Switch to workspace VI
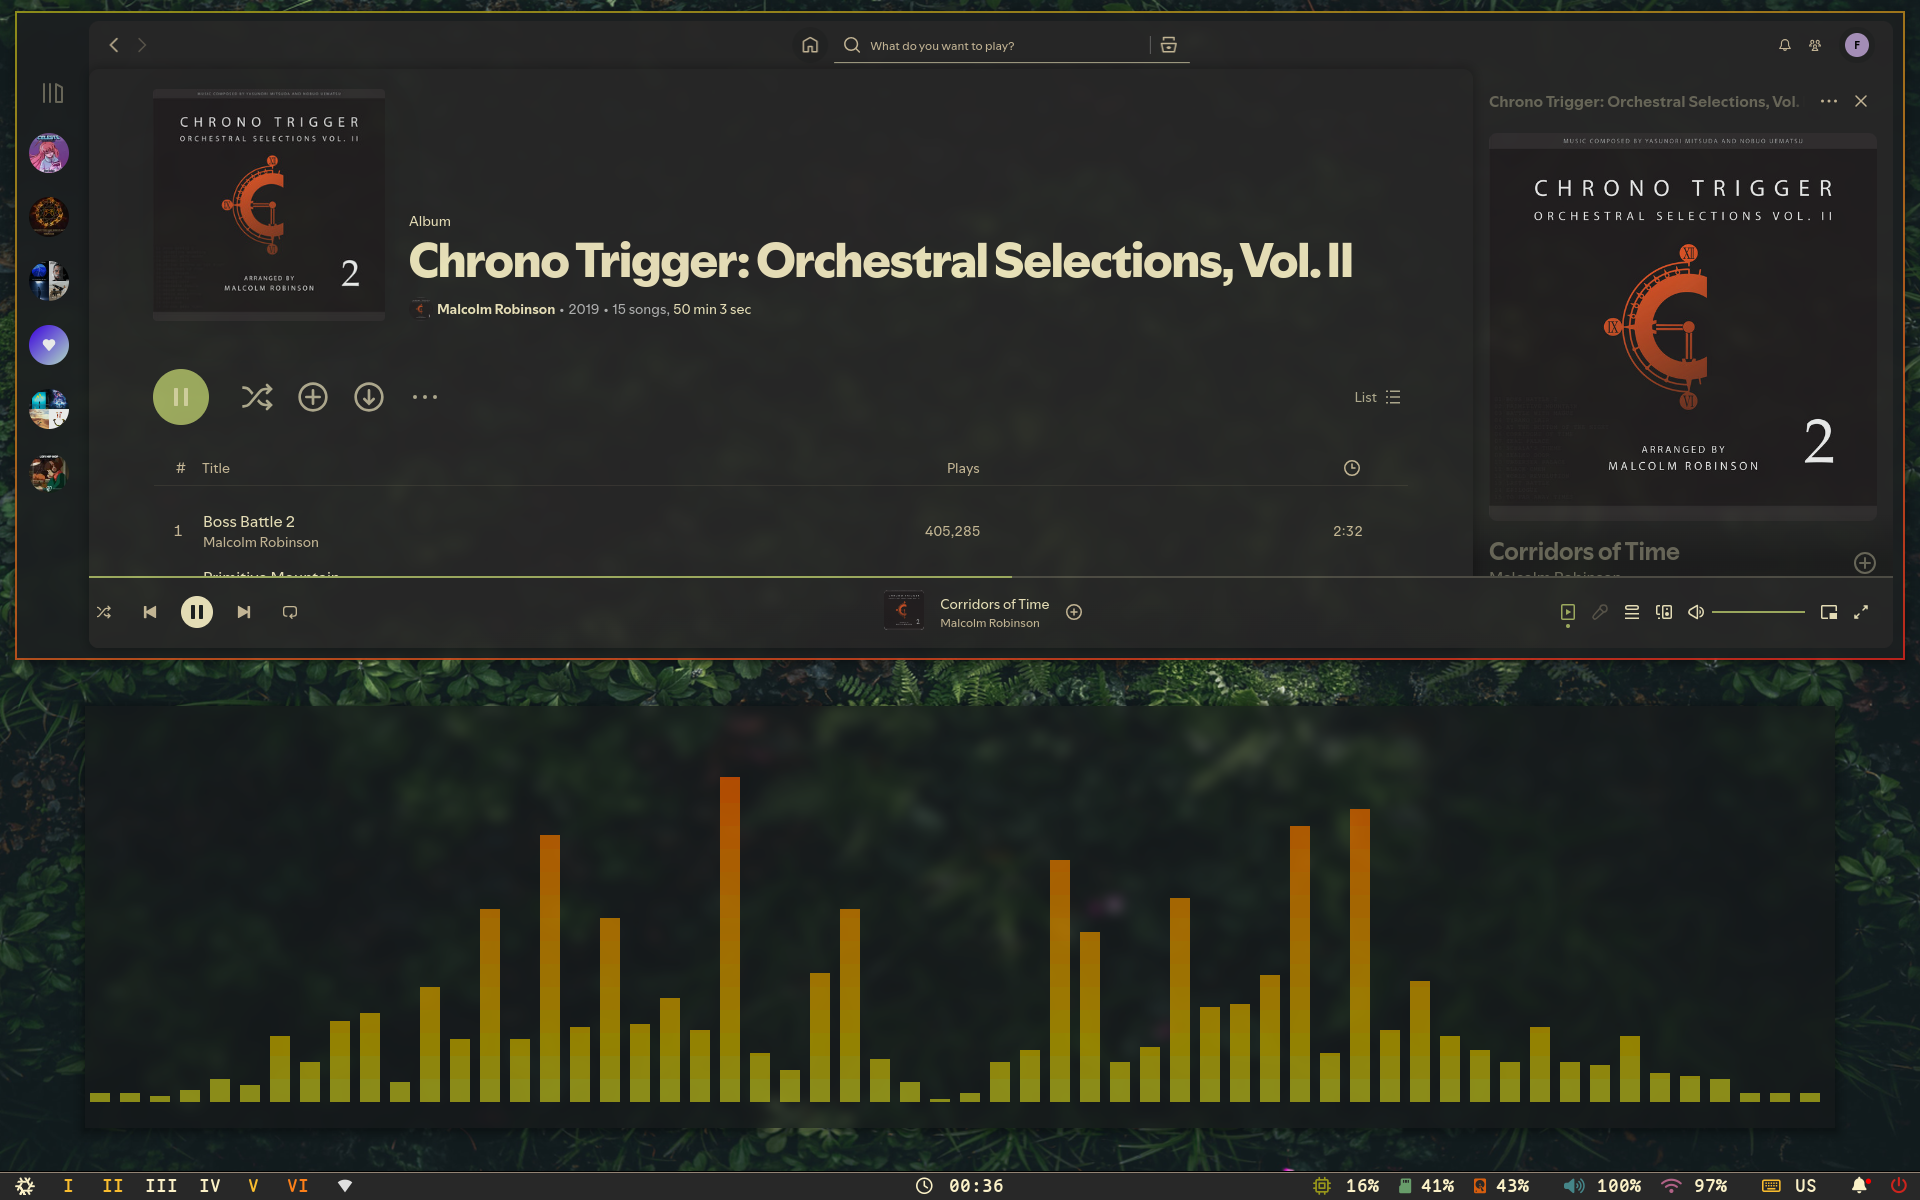 coord(298,1186)
